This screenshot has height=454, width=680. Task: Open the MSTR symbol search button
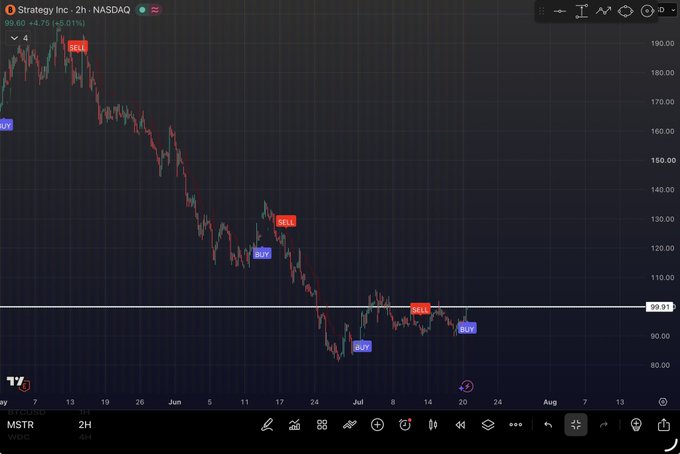(20, 425)
